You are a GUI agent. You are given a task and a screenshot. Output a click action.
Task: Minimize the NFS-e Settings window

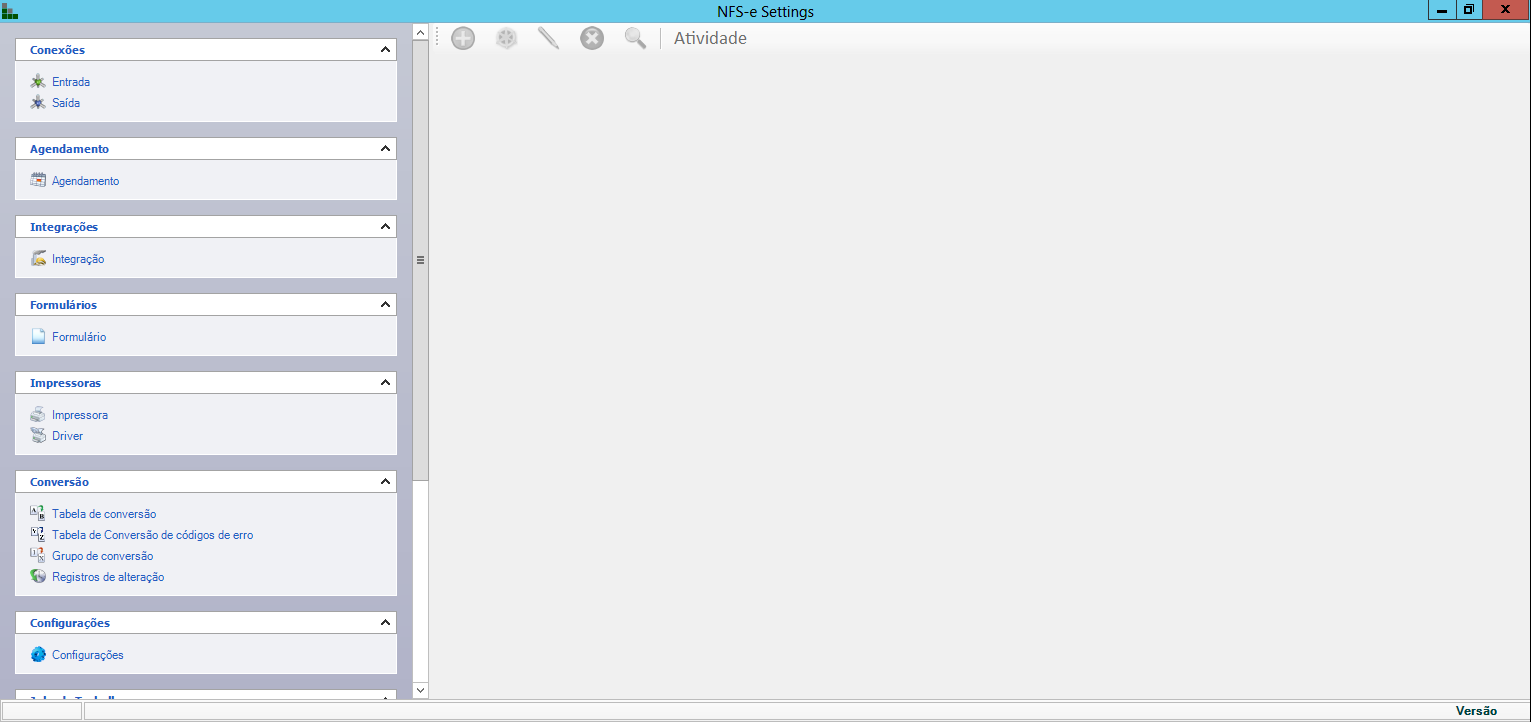pyautogui.click(x=1442, y=10)
